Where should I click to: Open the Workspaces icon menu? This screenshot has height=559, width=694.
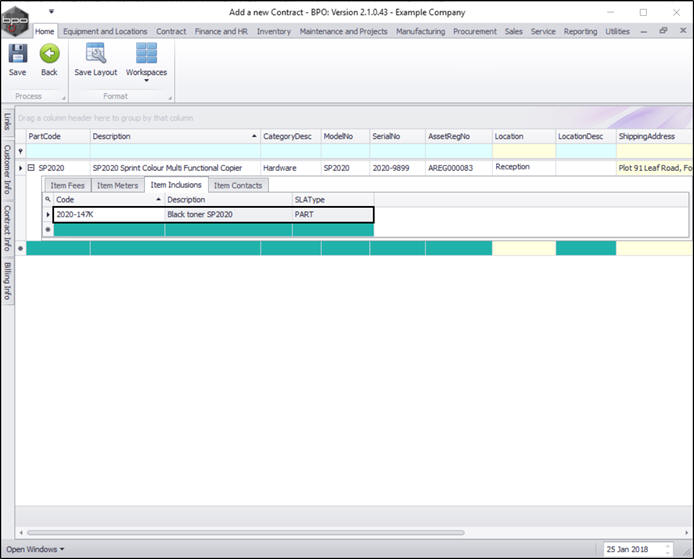(x=146, y=54)
